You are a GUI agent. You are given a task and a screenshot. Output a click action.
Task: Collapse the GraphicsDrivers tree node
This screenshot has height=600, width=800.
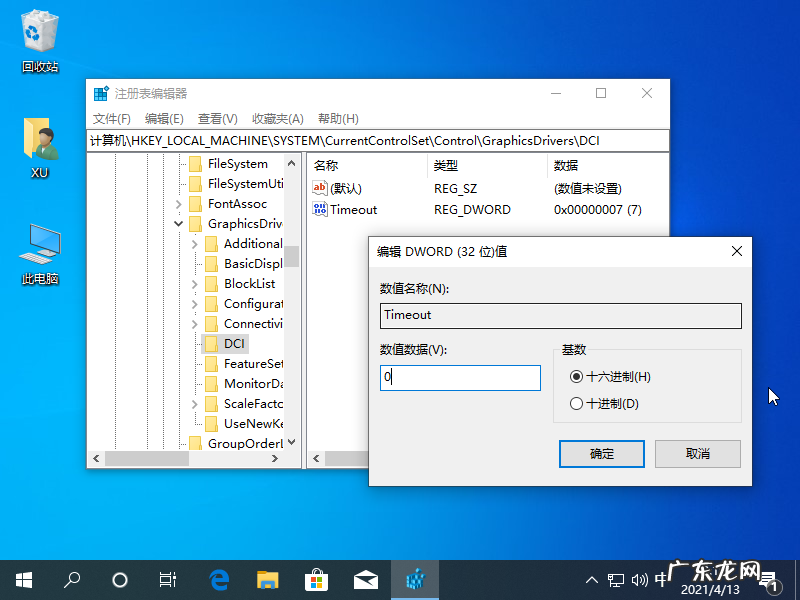(179, 224)
